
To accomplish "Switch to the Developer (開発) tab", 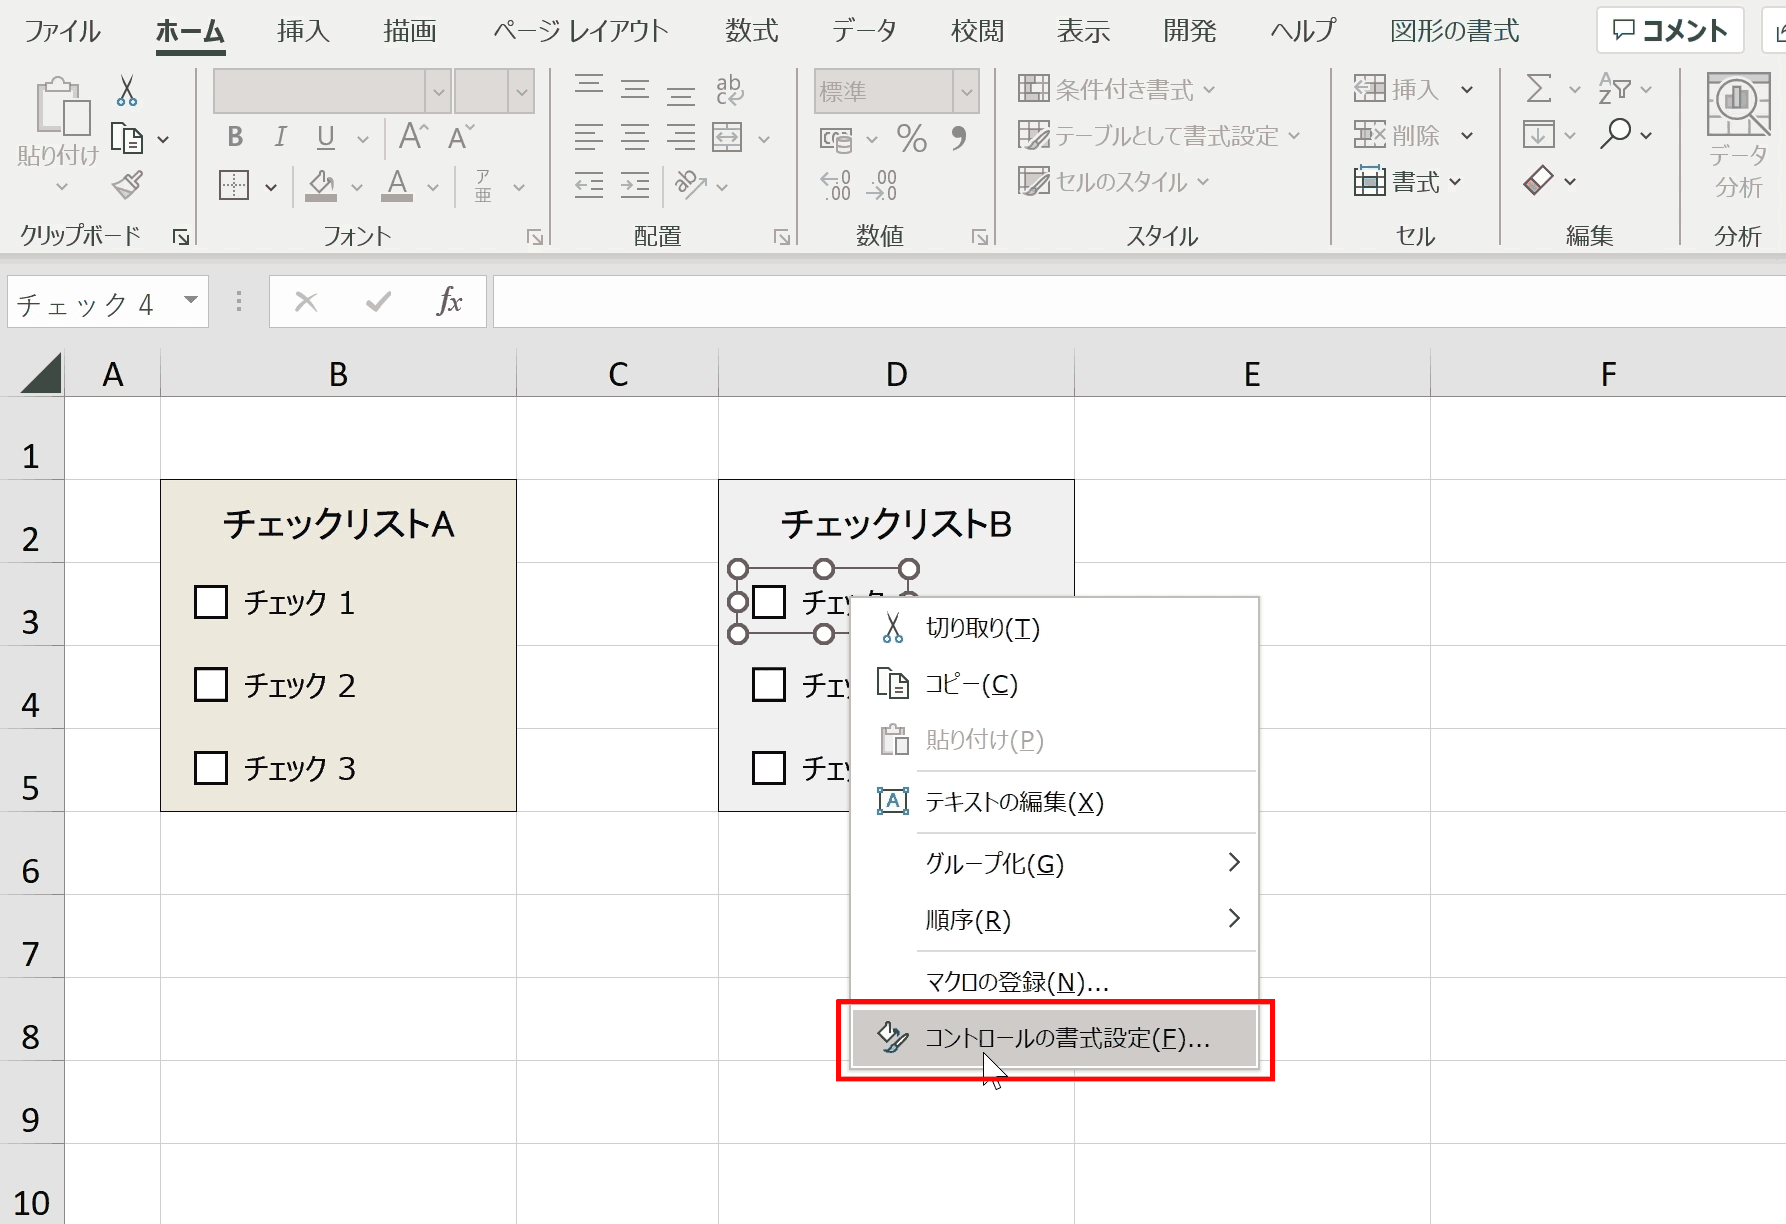I will coord(1190,31).
